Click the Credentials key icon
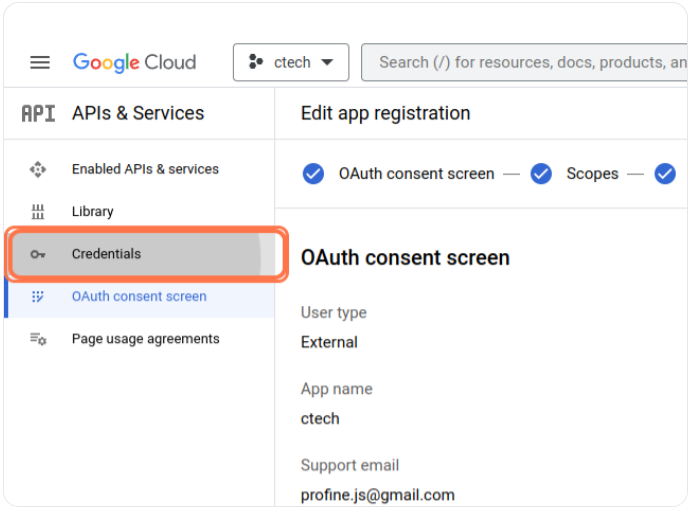Viewport: 694px width, 514px height. (38, 254)
